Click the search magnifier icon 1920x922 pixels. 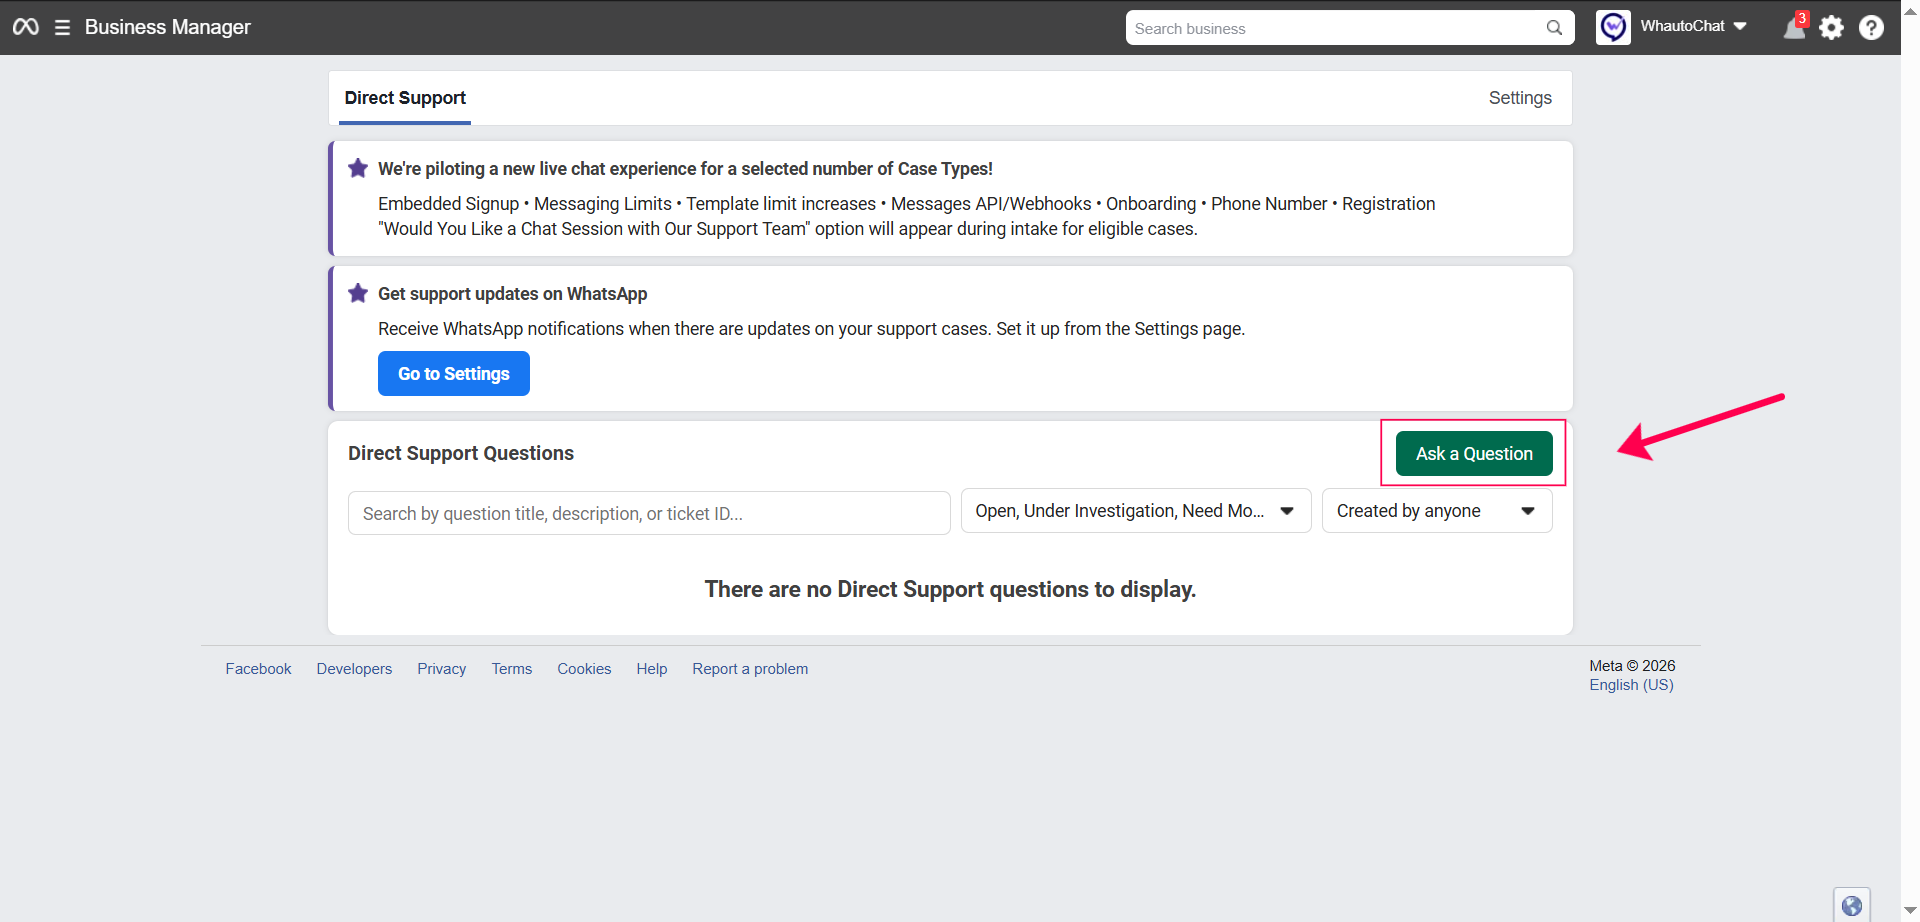(1554, 28)
